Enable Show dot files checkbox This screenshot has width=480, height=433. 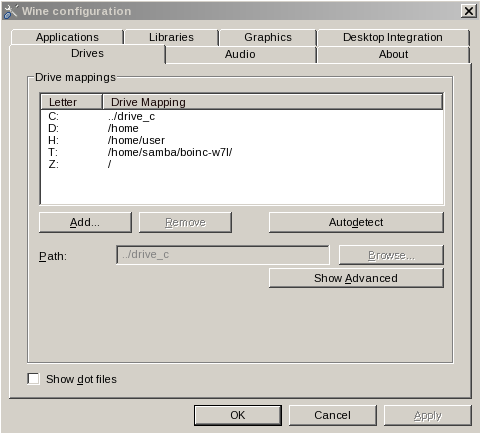(33, 379)
